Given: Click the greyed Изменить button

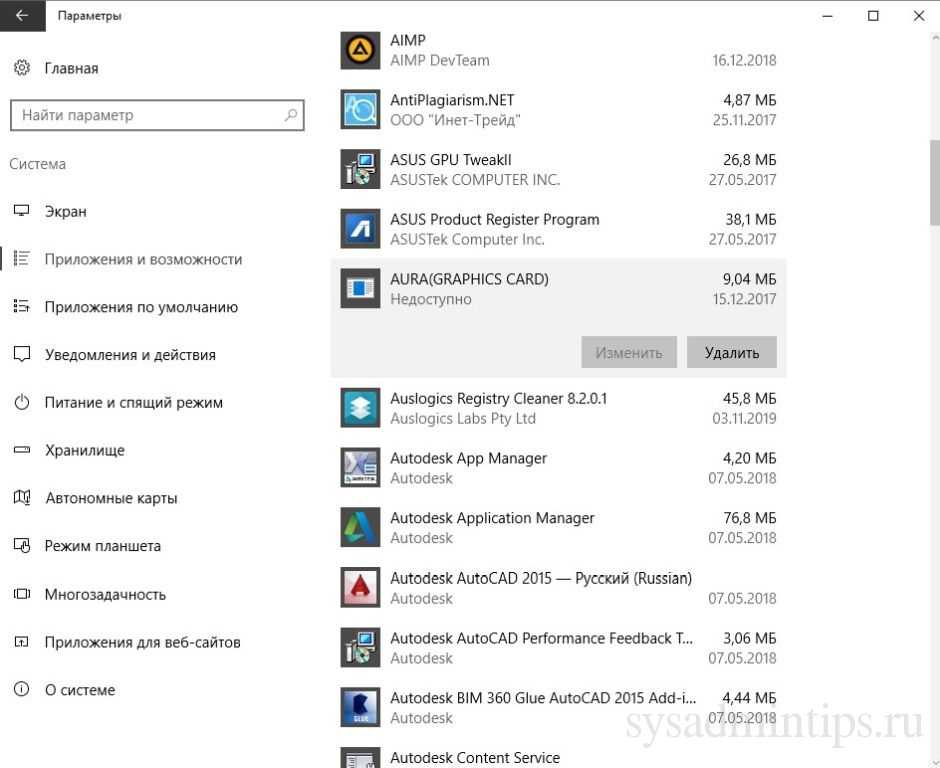Looking at the screenshot, I should click(x=629, y=353).
